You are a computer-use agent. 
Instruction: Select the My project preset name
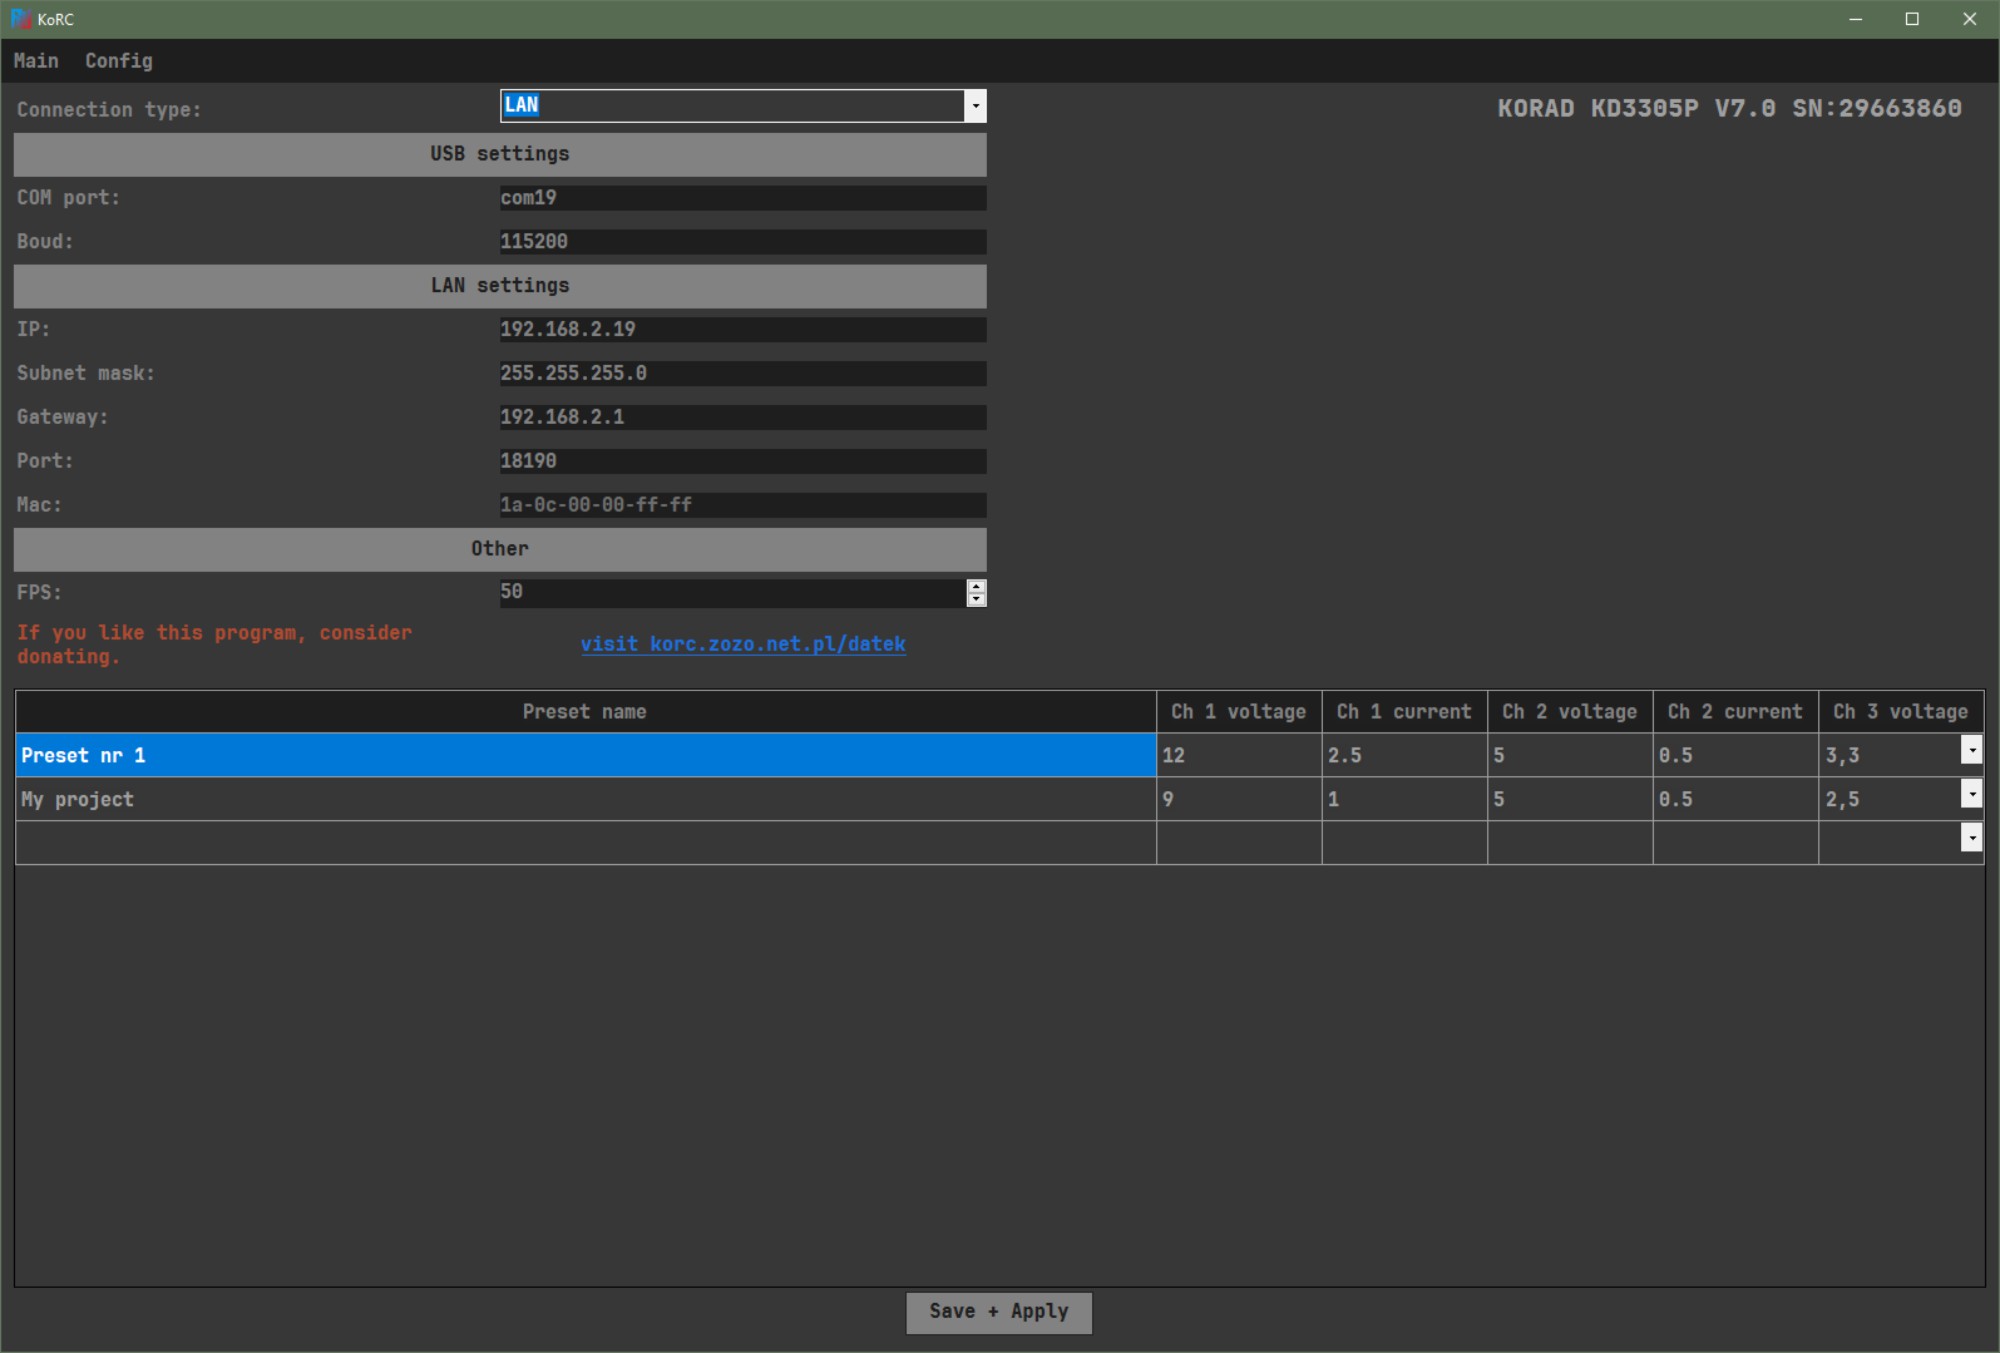pyautogui.click(x=586, y=799)
